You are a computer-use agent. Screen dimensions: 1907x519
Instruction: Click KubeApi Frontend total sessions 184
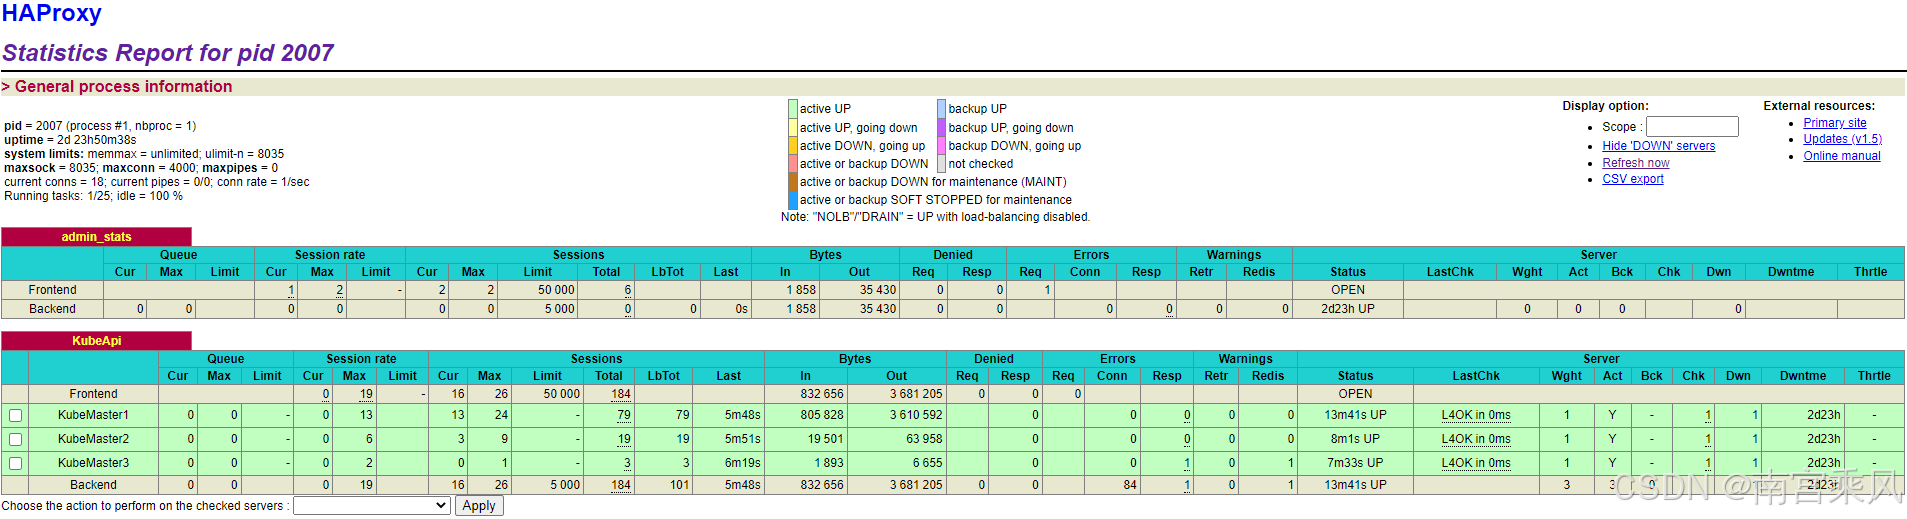(x=621, y=394)
